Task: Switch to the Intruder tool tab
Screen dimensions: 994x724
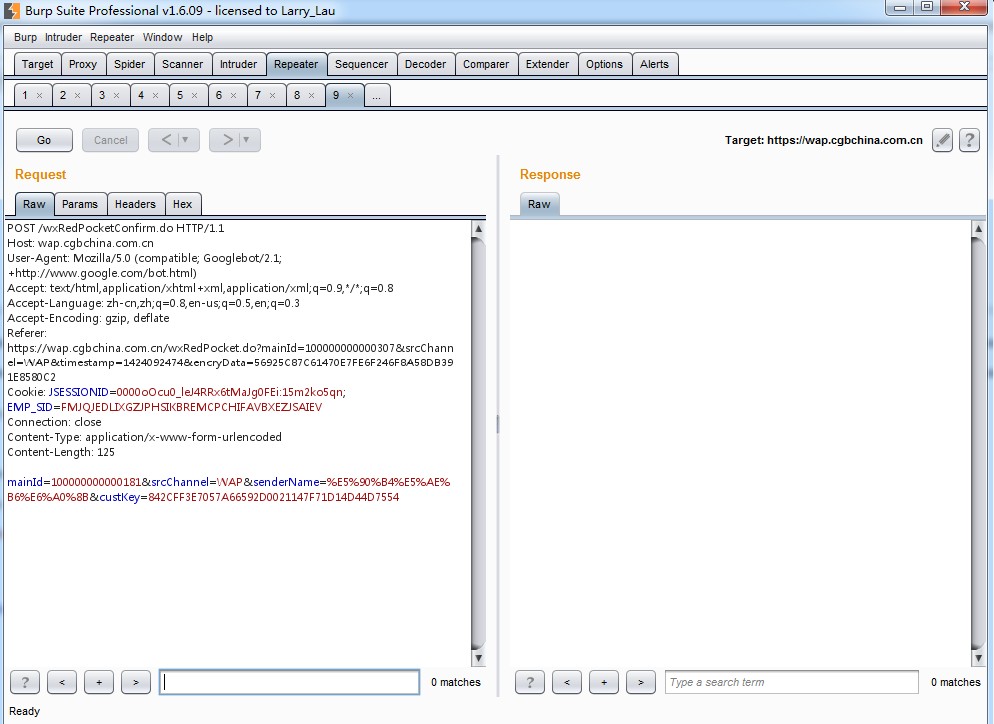Action: [238, 64]
